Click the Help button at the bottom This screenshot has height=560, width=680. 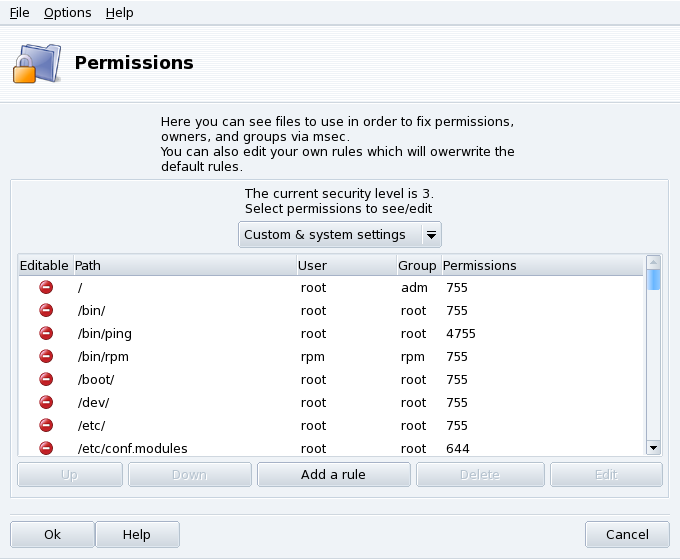[137, 535]
